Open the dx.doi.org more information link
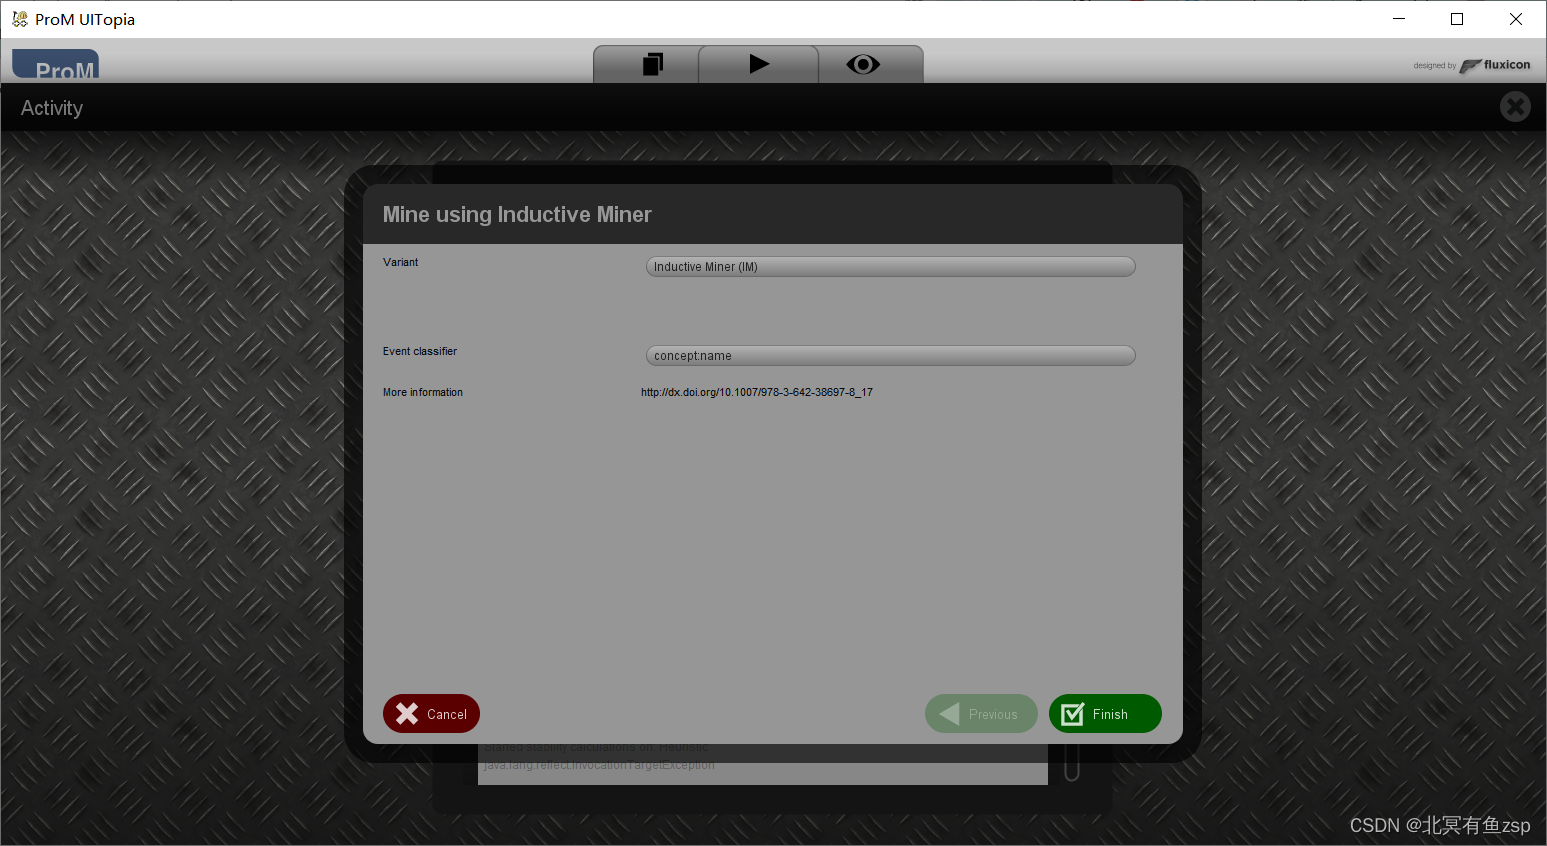 click(757, 392)
